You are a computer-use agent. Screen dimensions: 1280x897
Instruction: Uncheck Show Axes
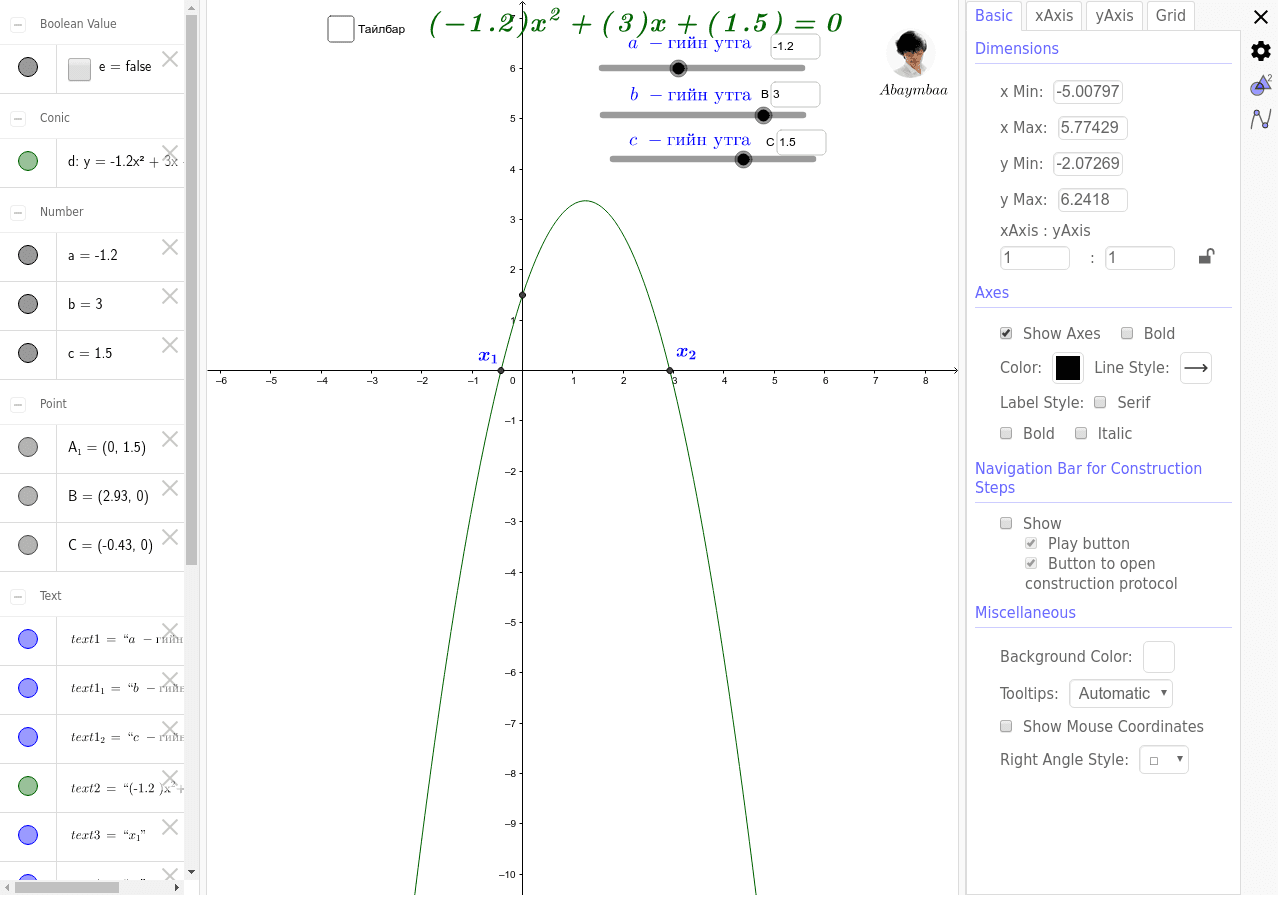coord(1006,333)
